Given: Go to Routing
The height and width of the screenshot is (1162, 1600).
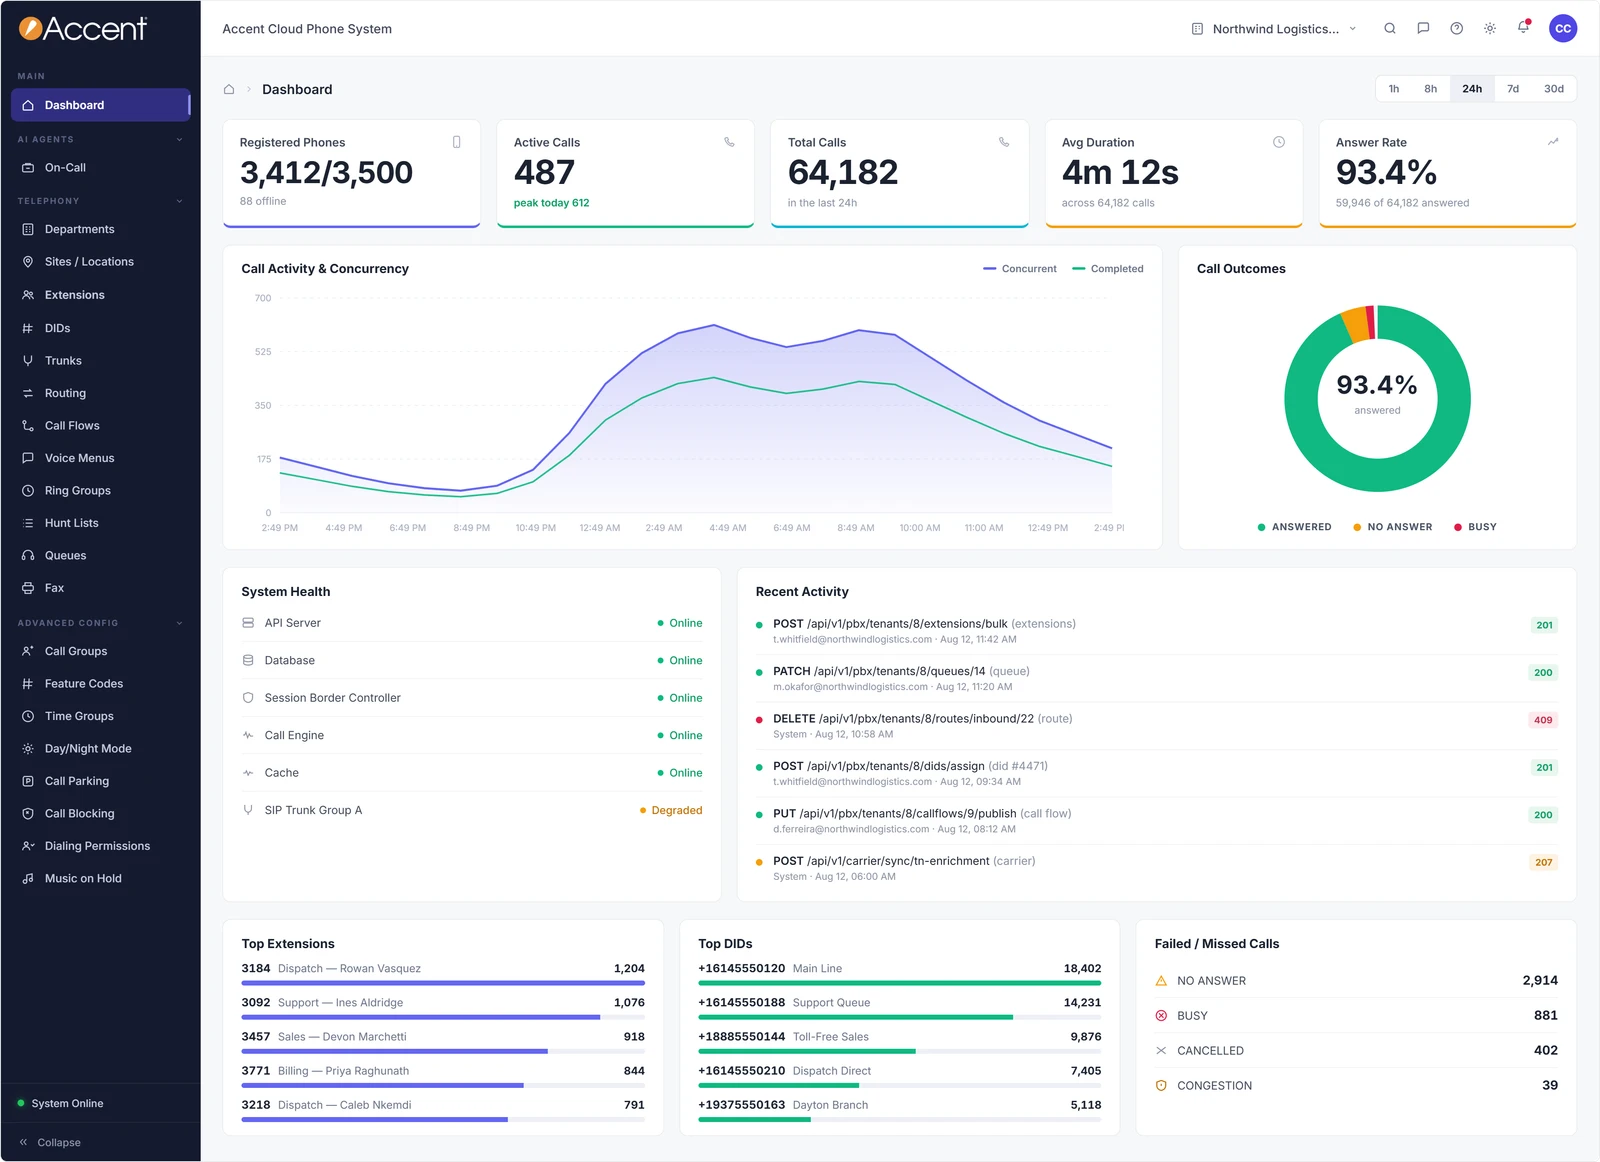Looking at the screenshot, I should coord(100,394).
